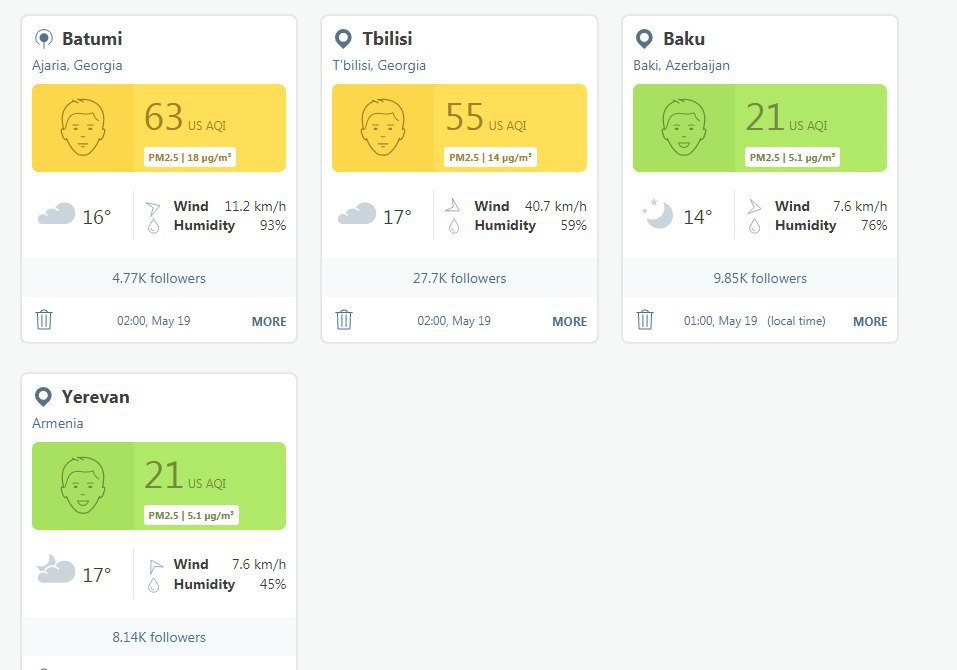Click the green Baku AQI 21 panel
Screen dimensions: 957x670
(810, 128)
